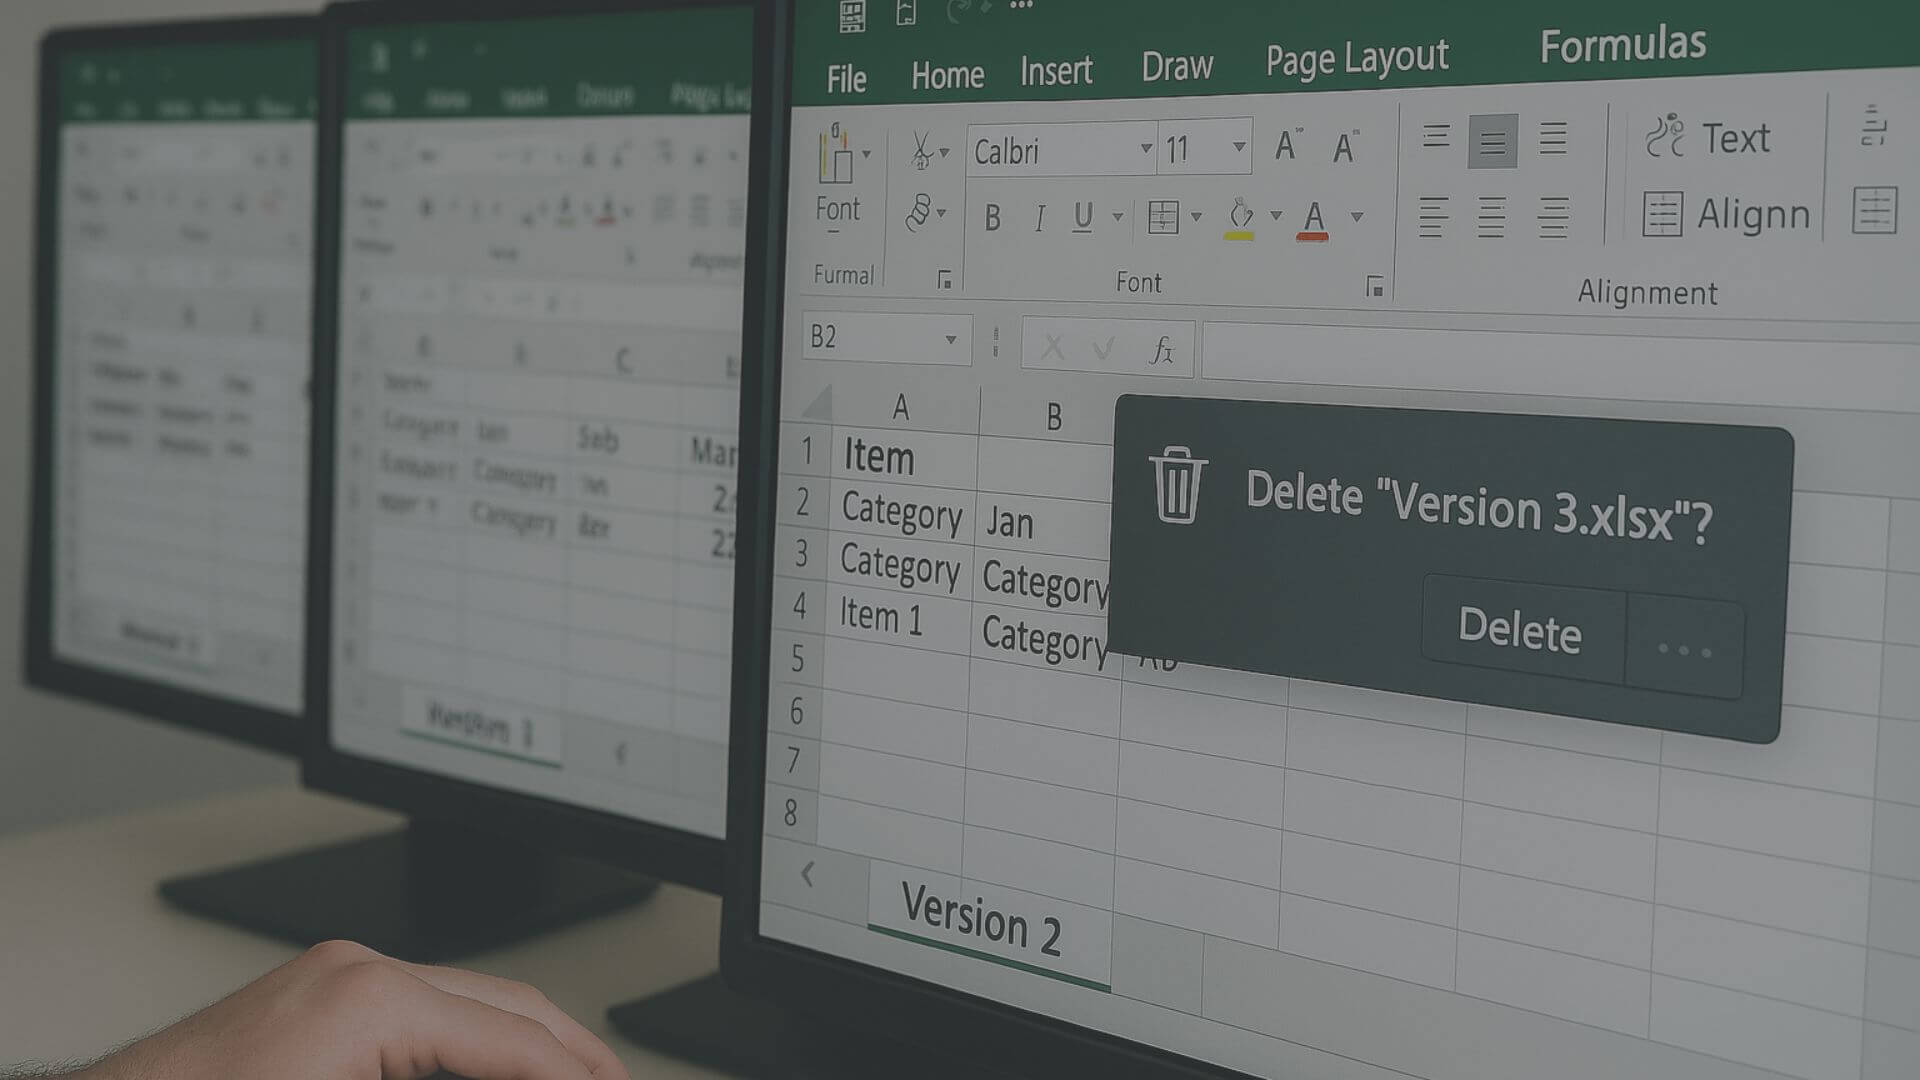This screenshot has height=1080, width=1920.
Task: Apply the yellow fill color bucket
Action: 1240,218
